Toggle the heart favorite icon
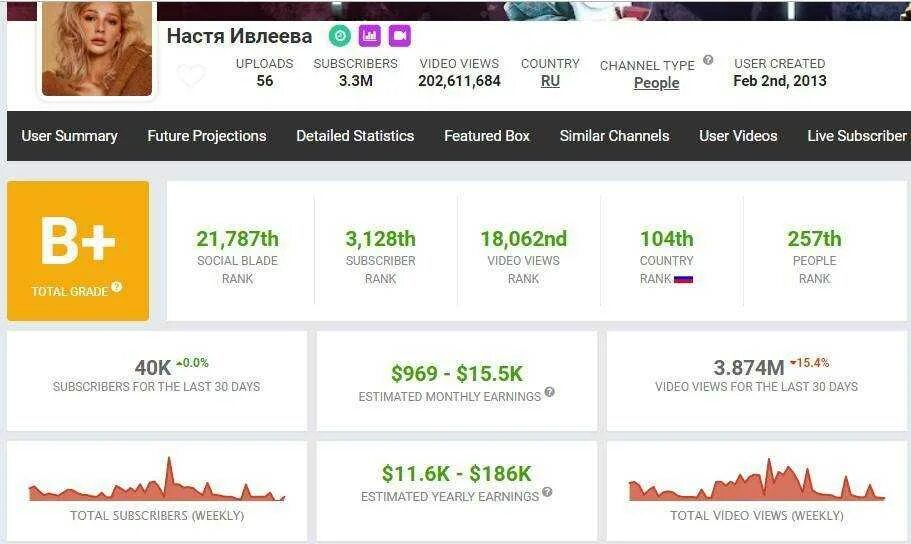 point(191,76)
